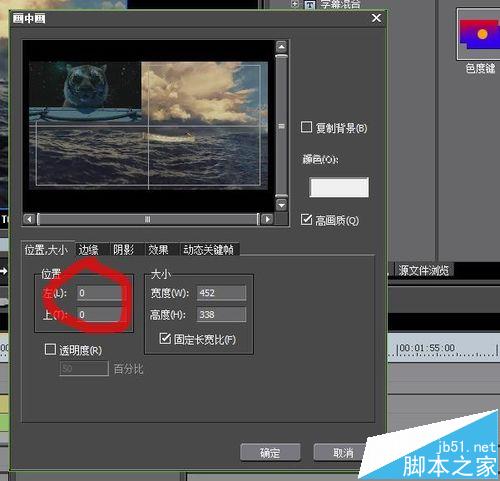Enable the 复制背景(B) checkbox
Image resolution: width=500 pixels, height=481 pixels.
point(306,127)
